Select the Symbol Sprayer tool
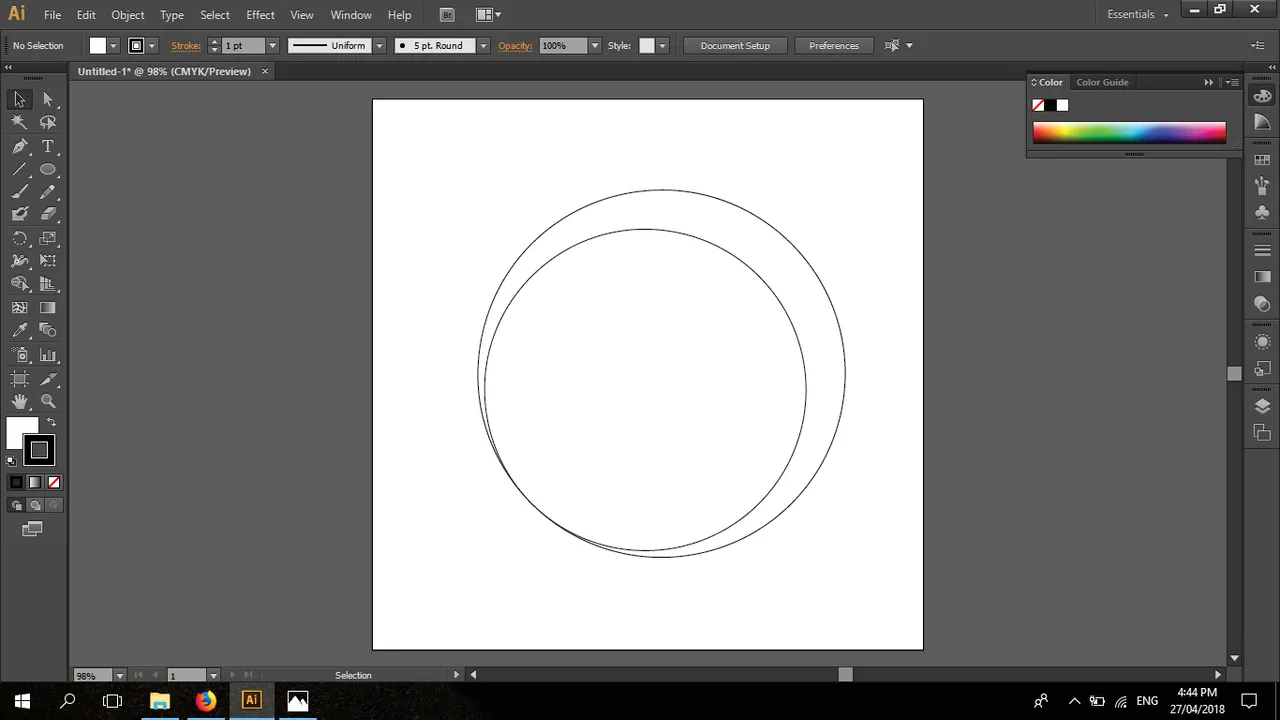Screen dimensions: 1280x720 coord(19,355)
